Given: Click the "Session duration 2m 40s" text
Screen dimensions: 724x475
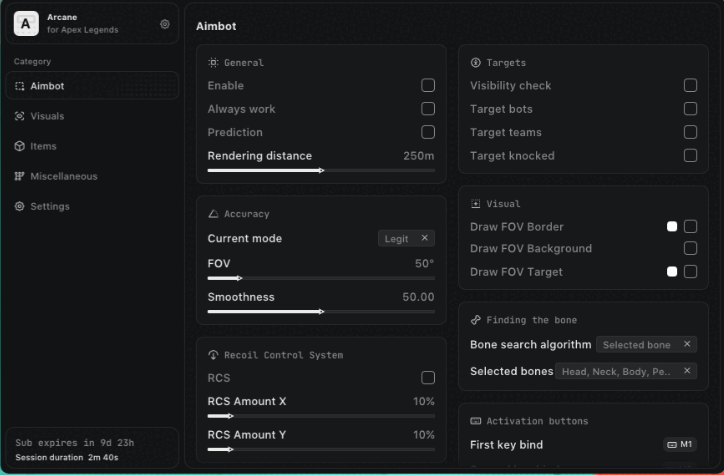Looking at the screenshot, I should click(67, 457).
